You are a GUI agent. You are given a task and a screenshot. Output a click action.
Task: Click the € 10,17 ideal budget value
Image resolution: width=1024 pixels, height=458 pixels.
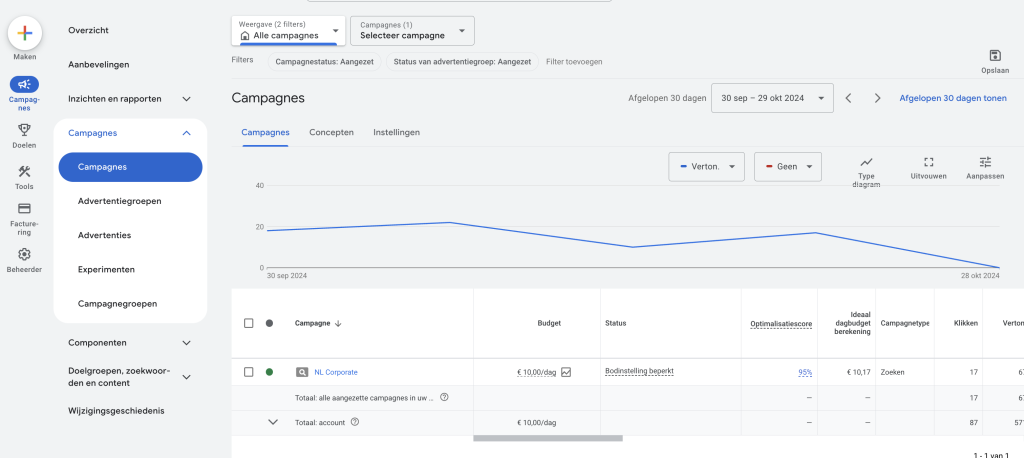[858, 372]
